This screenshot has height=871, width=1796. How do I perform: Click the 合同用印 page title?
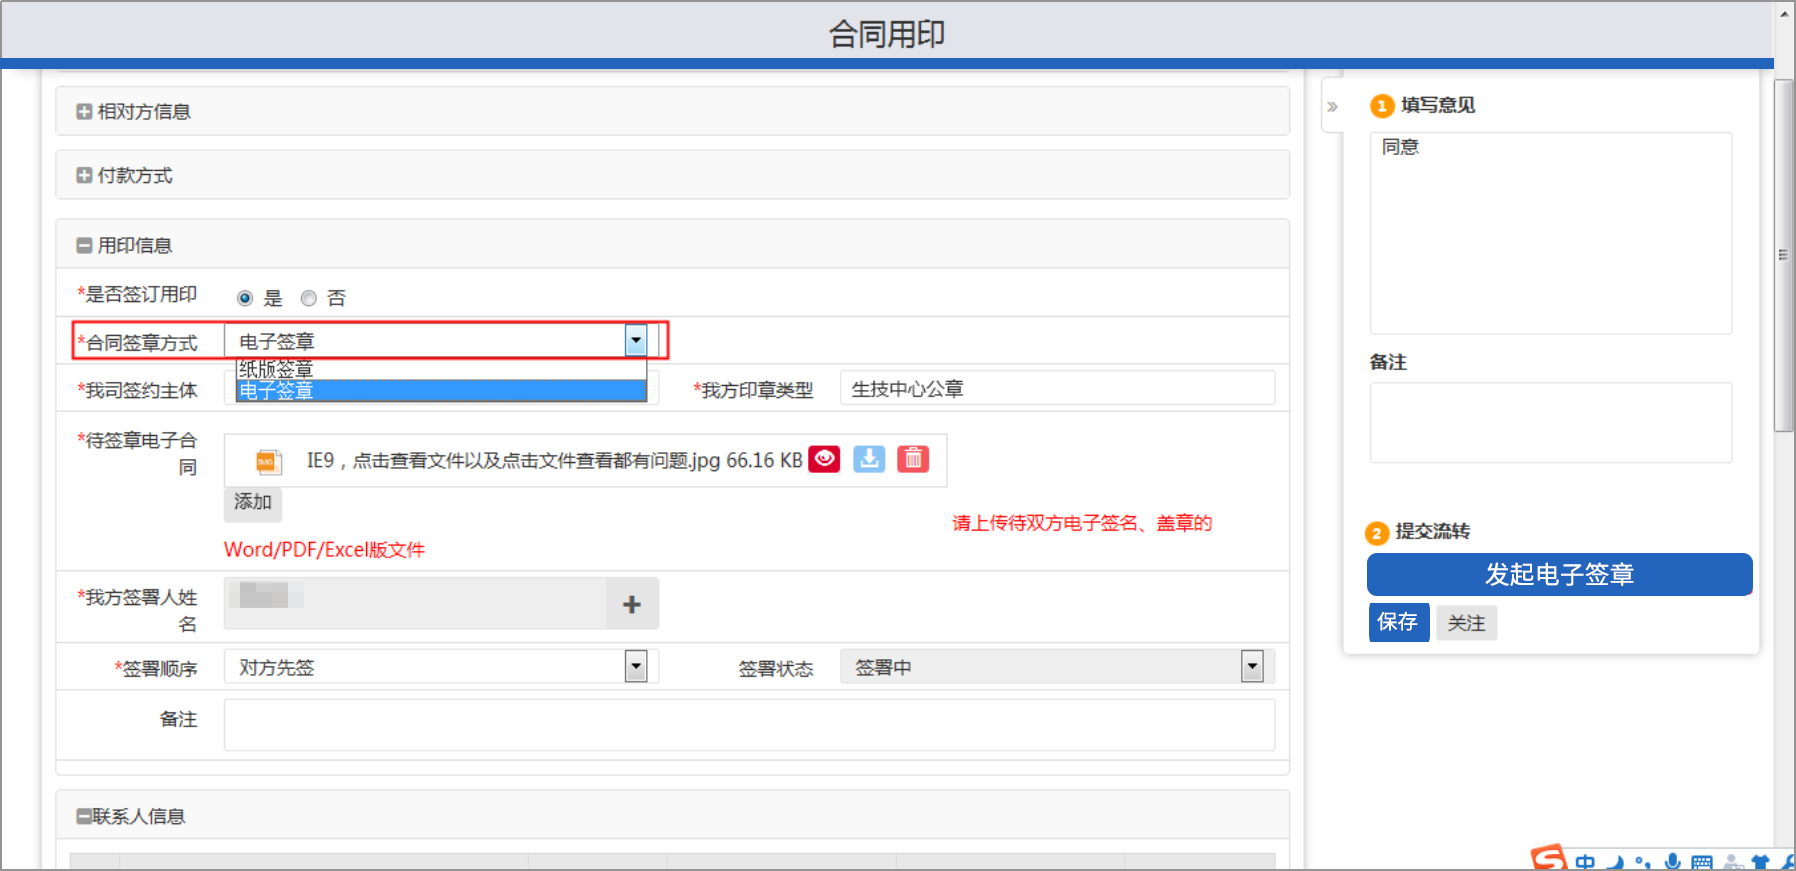coord(887,34)
